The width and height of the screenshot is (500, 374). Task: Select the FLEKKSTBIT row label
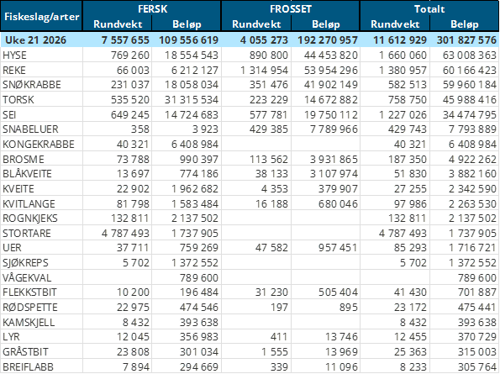30,292
